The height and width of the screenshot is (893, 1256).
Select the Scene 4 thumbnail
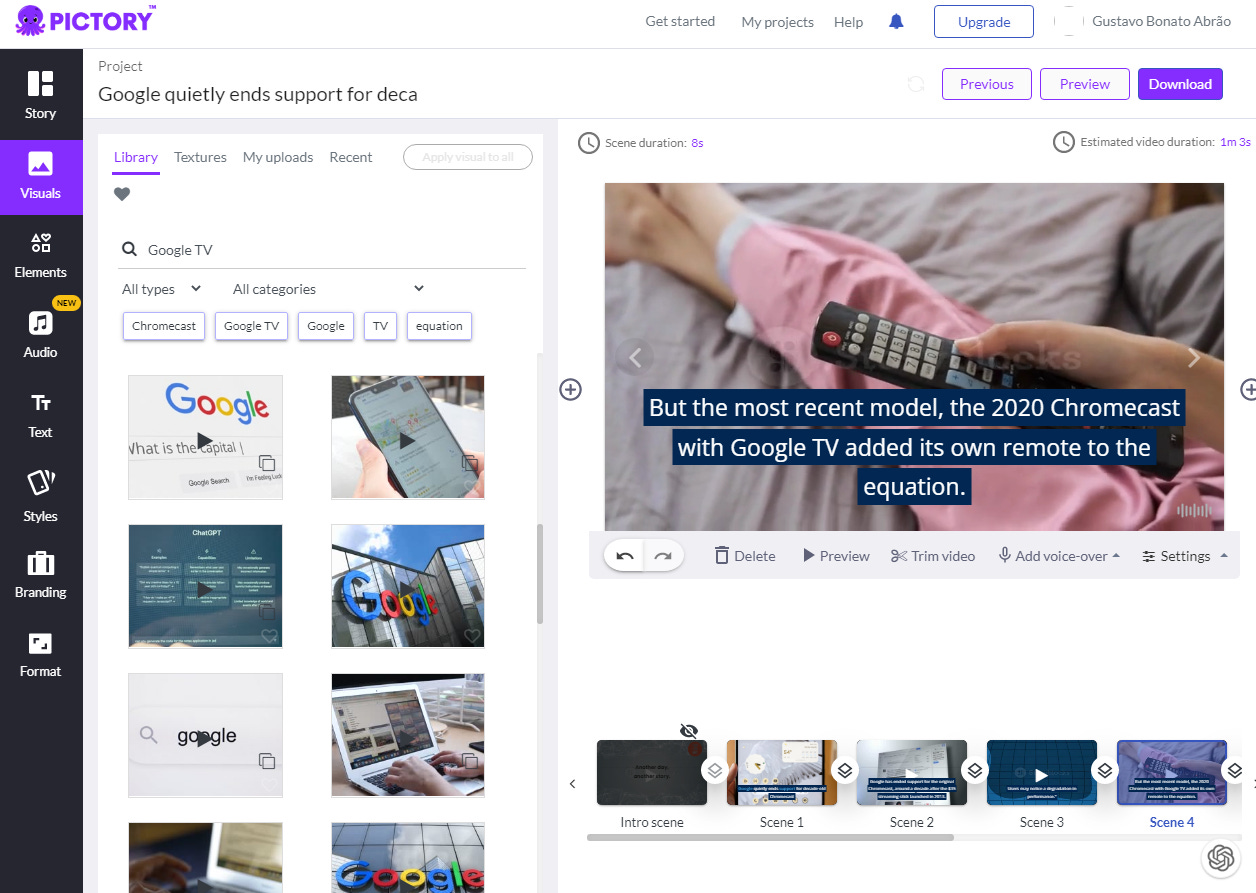click(1171, 773)
